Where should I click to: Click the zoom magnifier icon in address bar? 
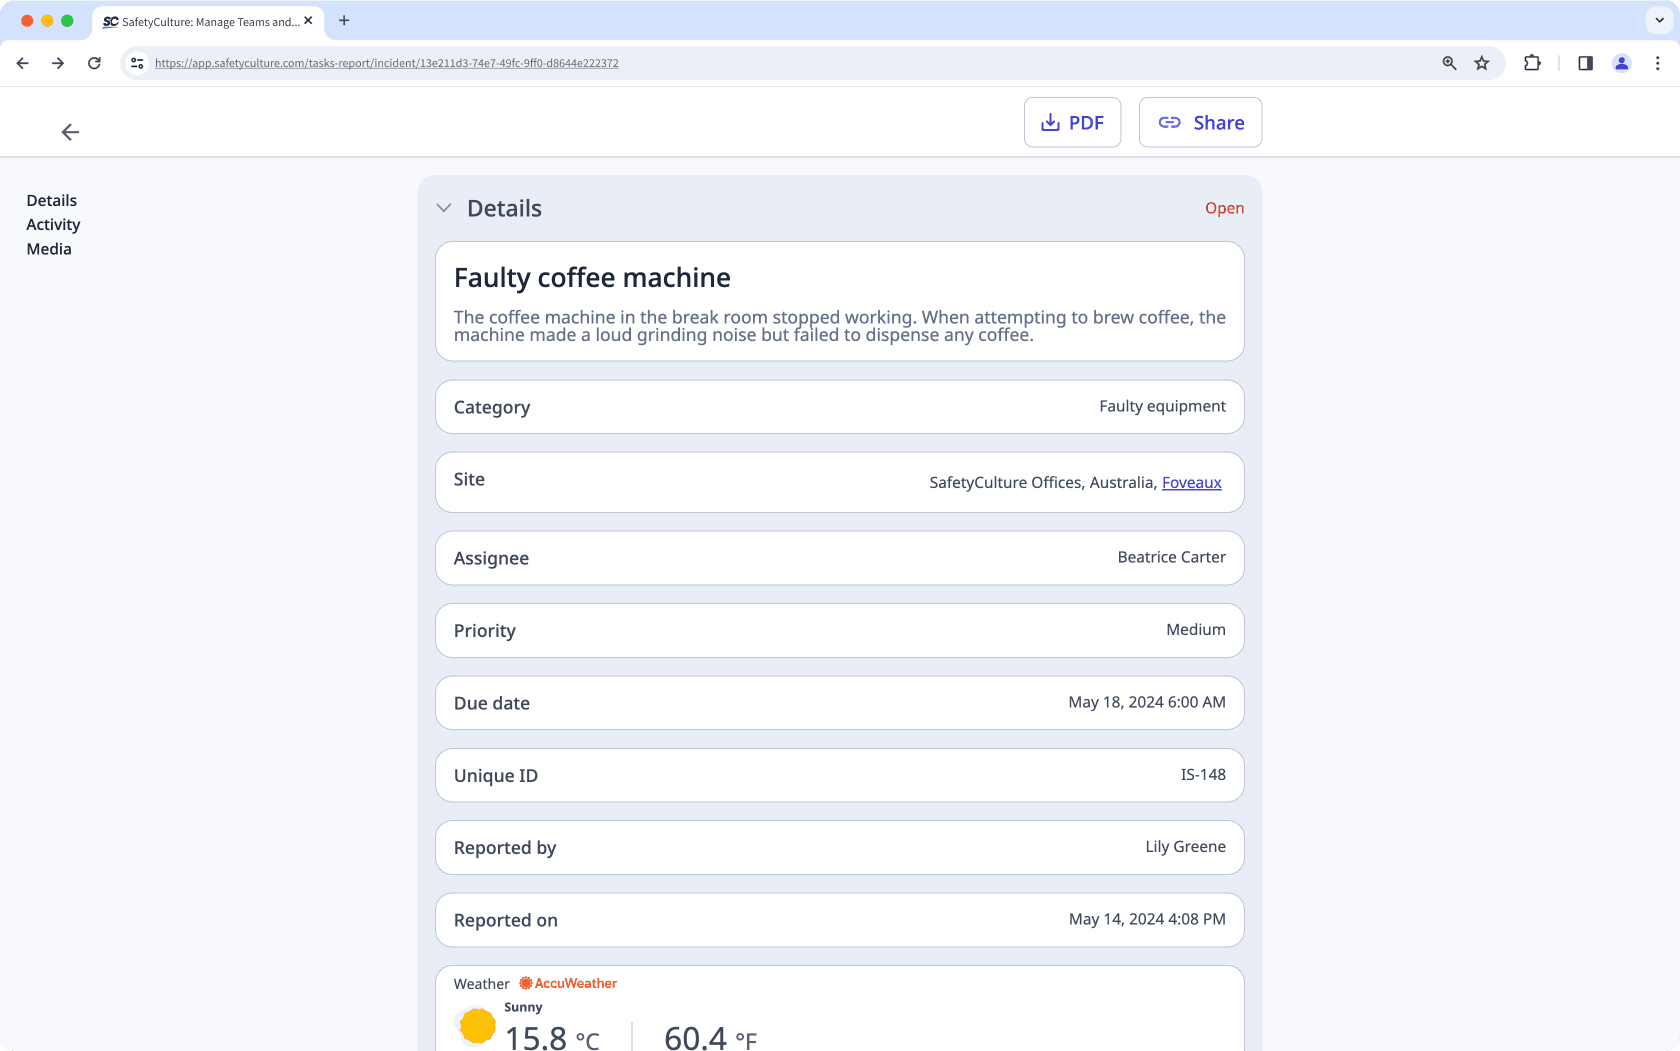pyautogui.click(x=1448, y=62)
